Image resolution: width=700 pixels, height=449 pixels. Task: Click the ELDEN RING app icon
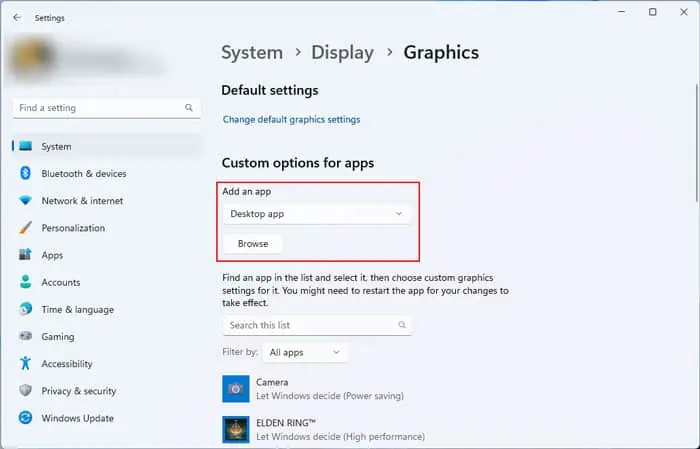click(x=236, y=429)
